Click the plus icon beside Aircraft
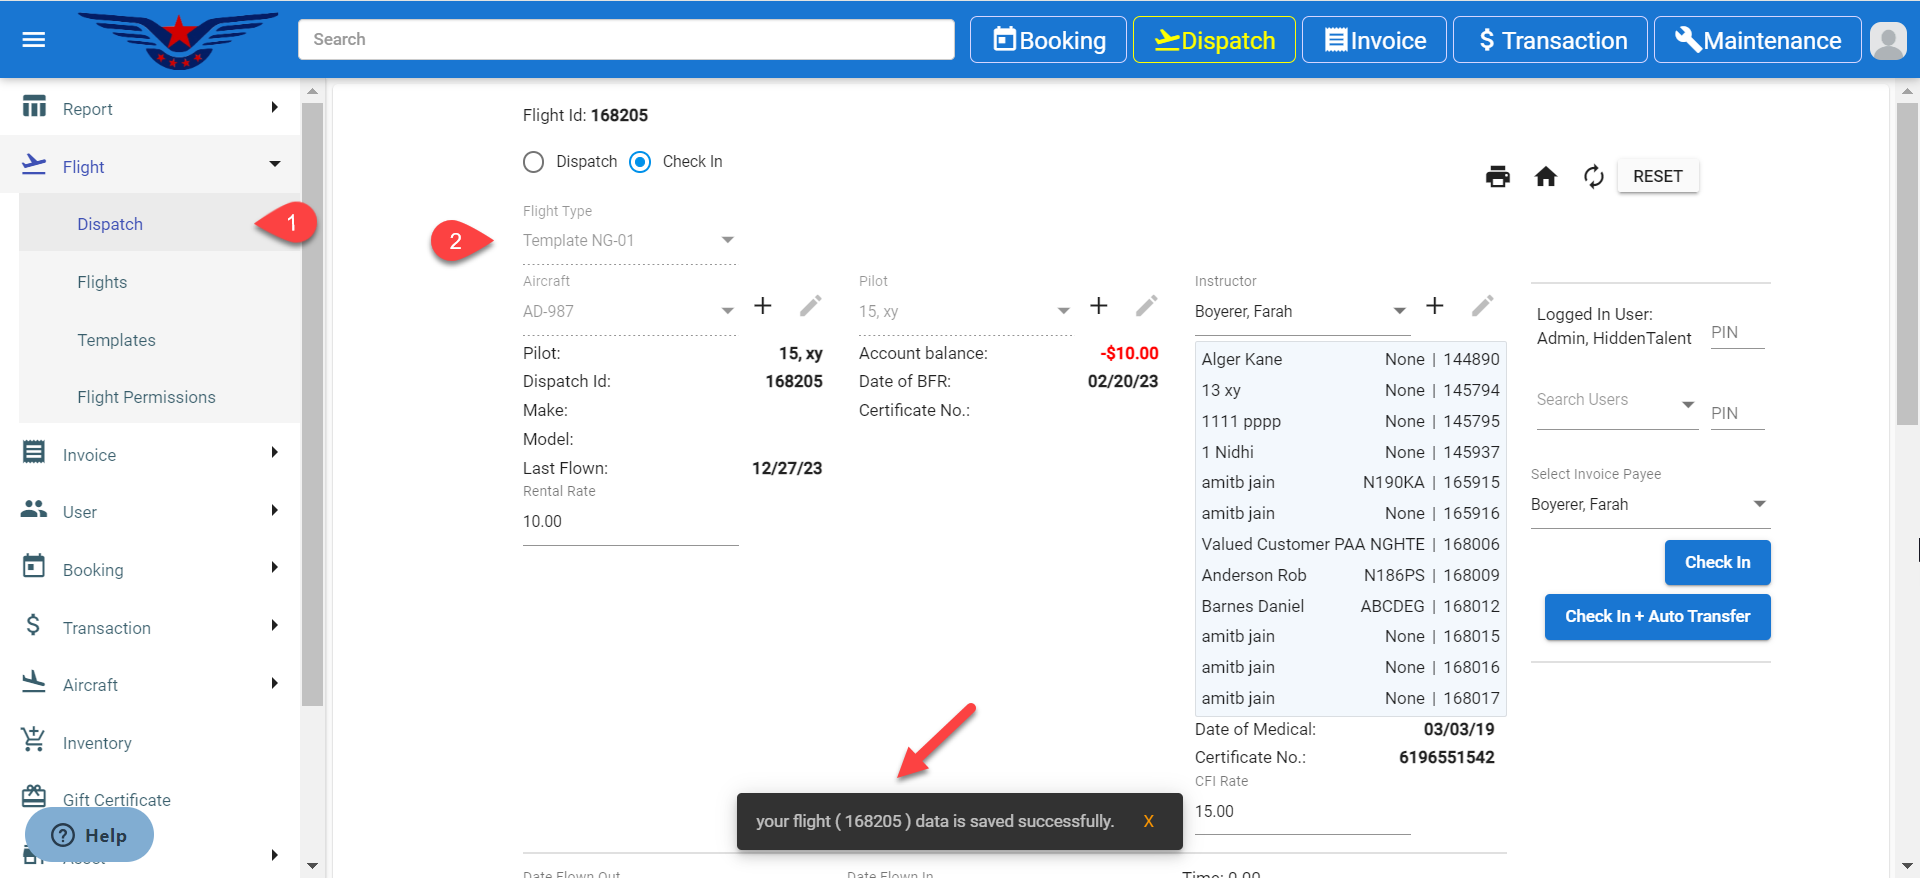Viewport: 1920px width, 878px height. pos(762,306)
